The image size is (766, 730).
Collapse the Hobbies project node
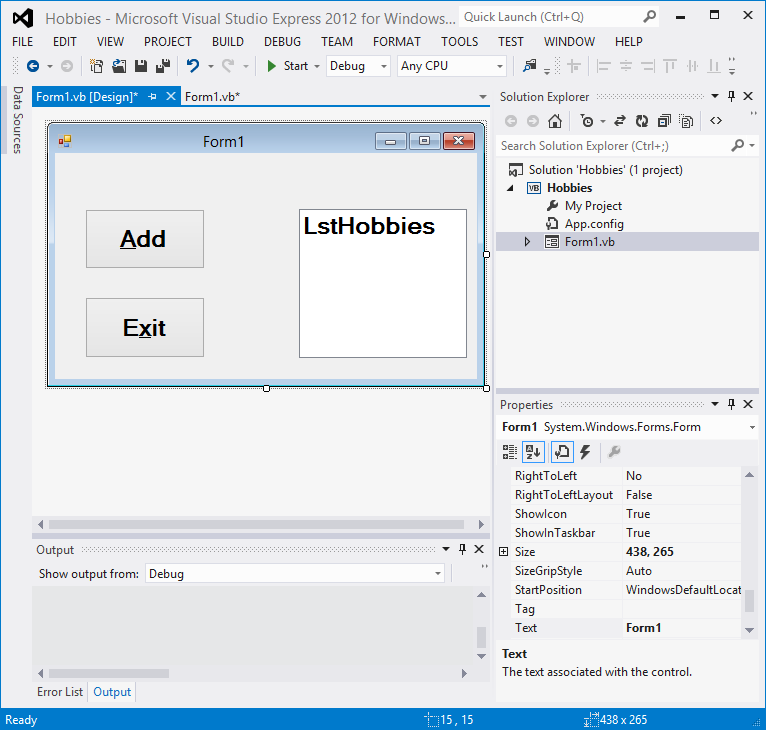tap(511, 188)
